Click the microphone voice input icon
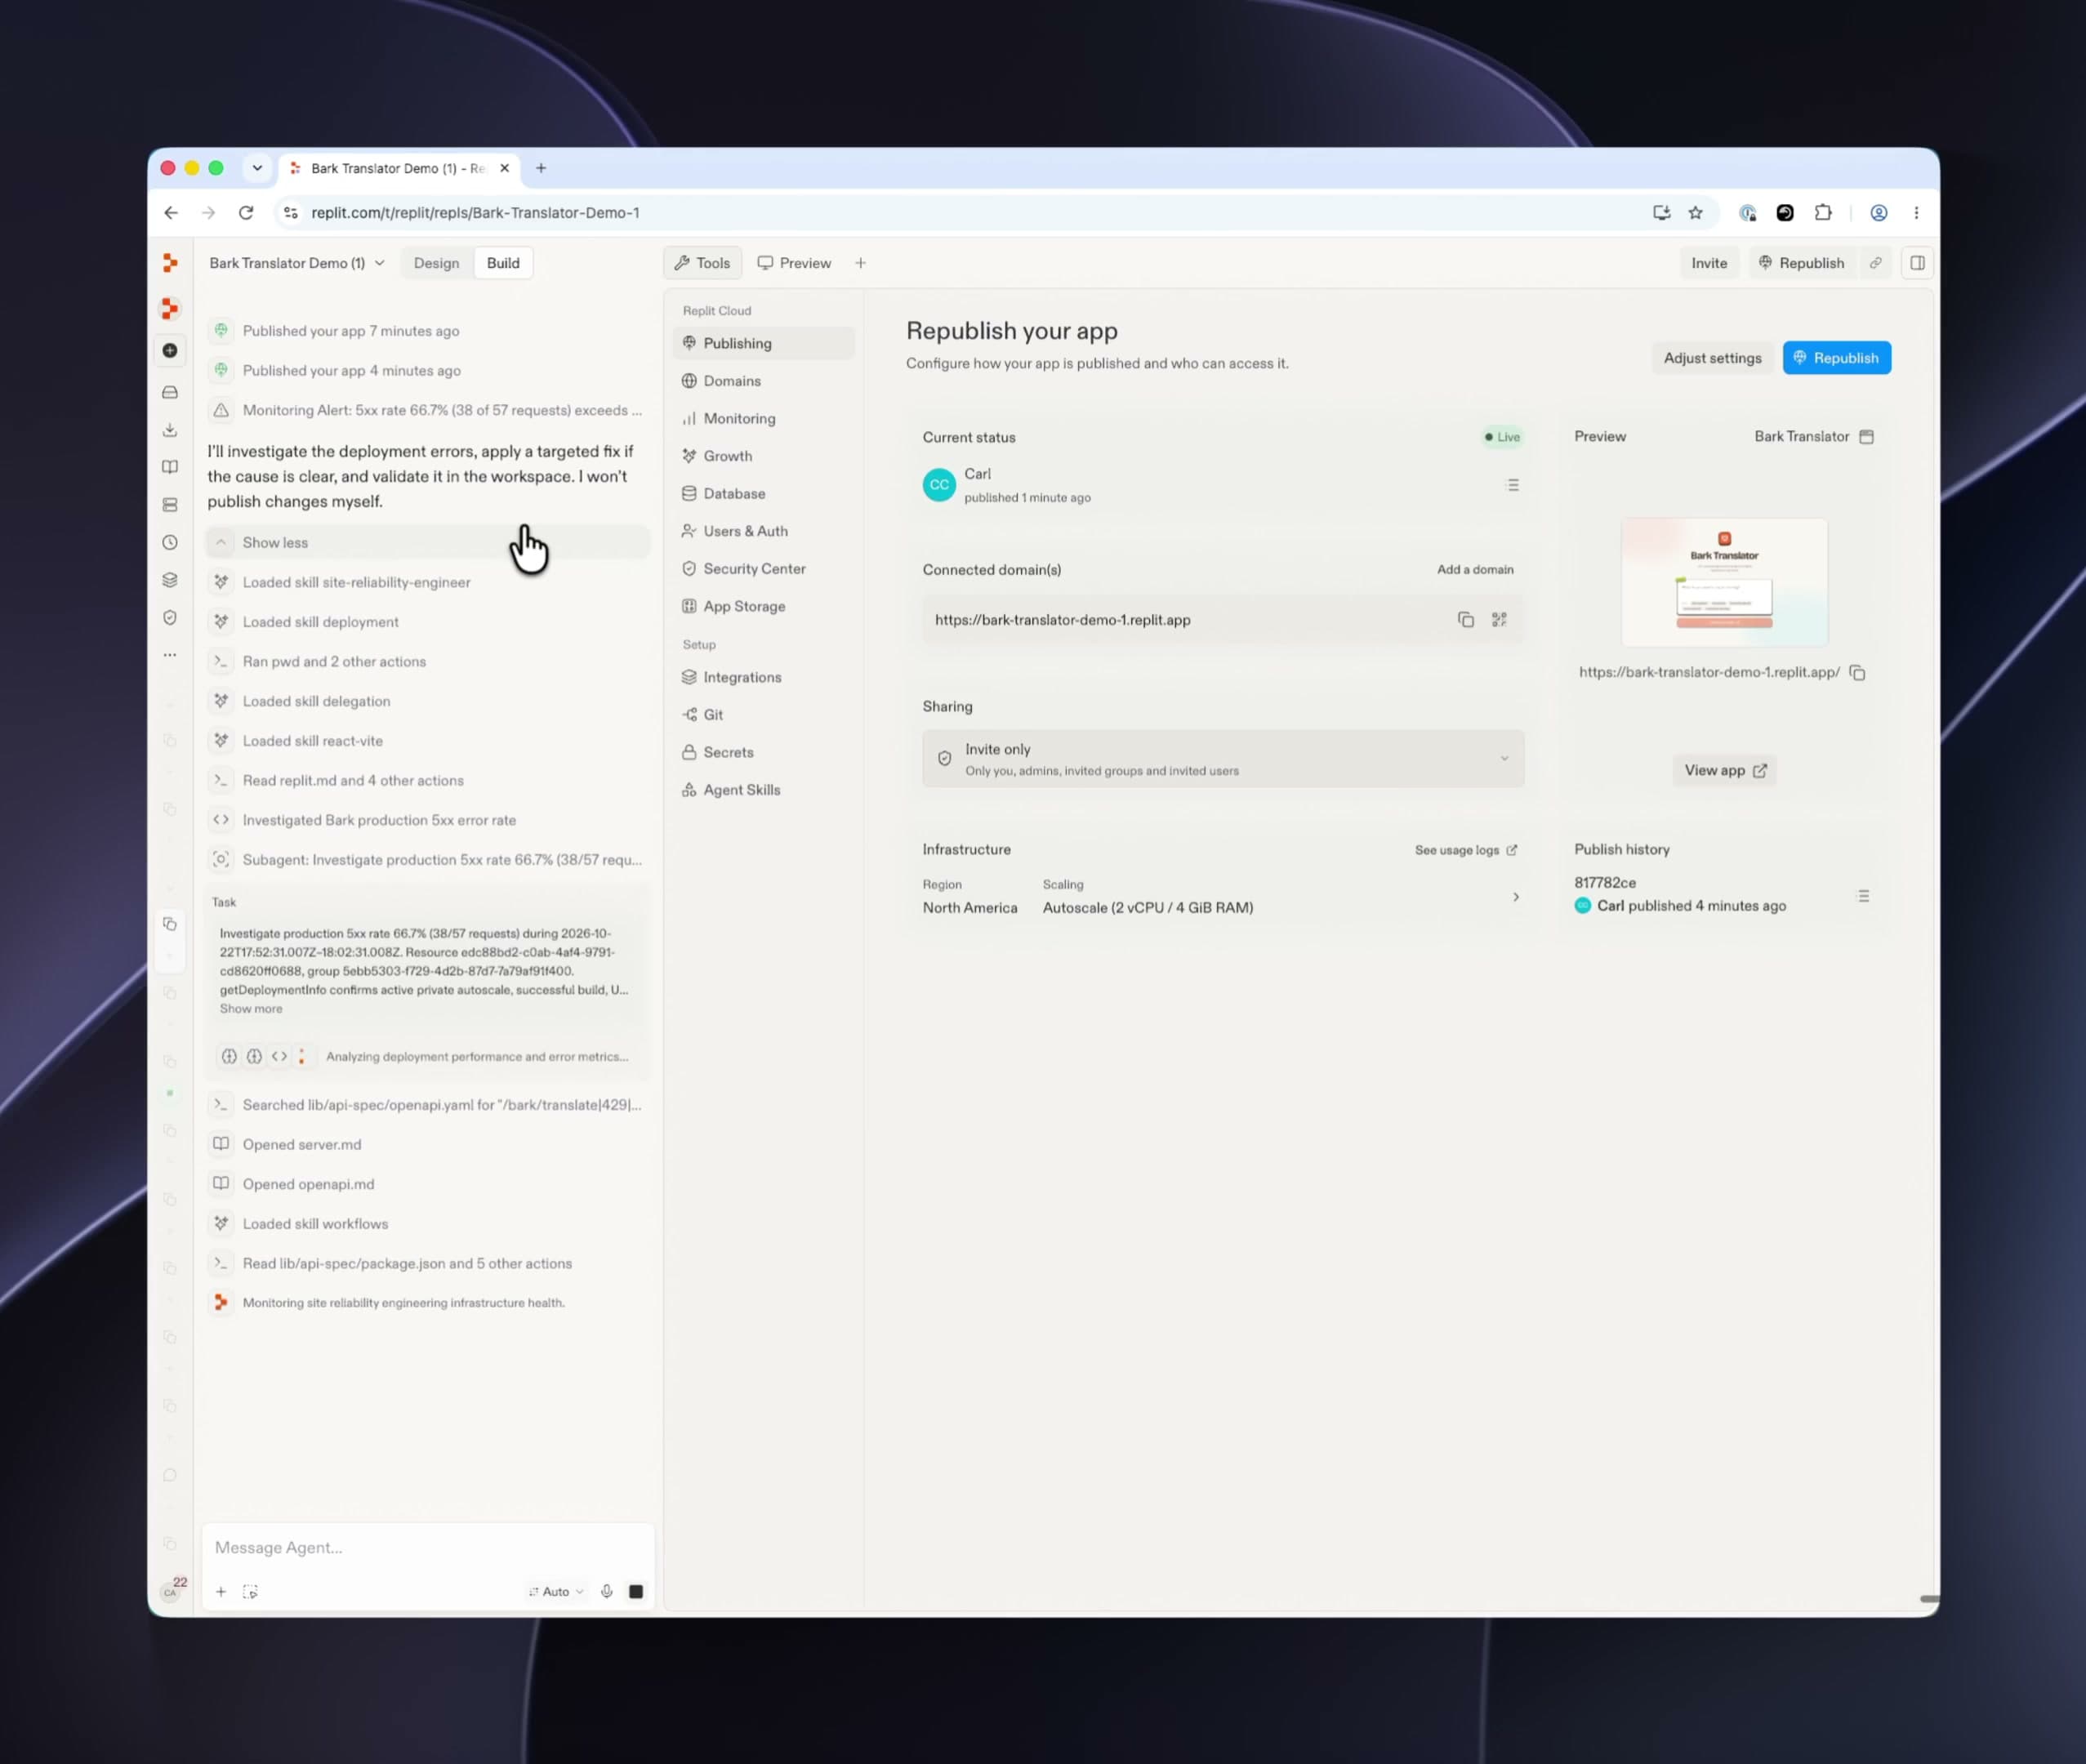The width and height of the screenshot is (2086, 1764). 606,1591
